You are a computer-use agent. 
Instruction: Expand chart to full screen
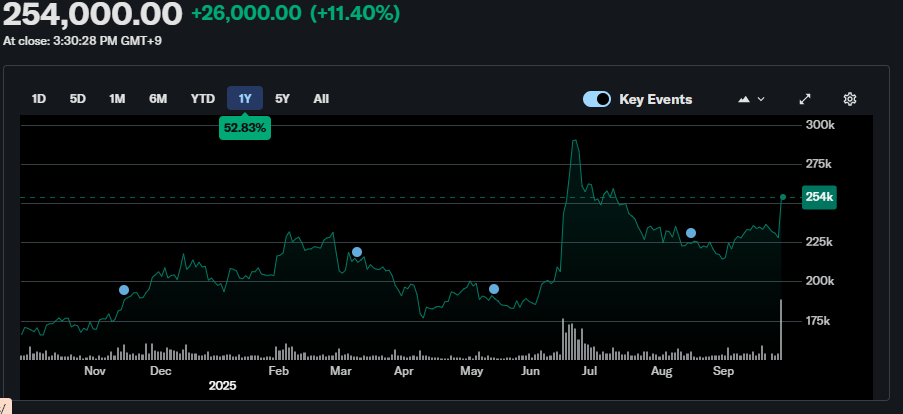tap(805, 99)
